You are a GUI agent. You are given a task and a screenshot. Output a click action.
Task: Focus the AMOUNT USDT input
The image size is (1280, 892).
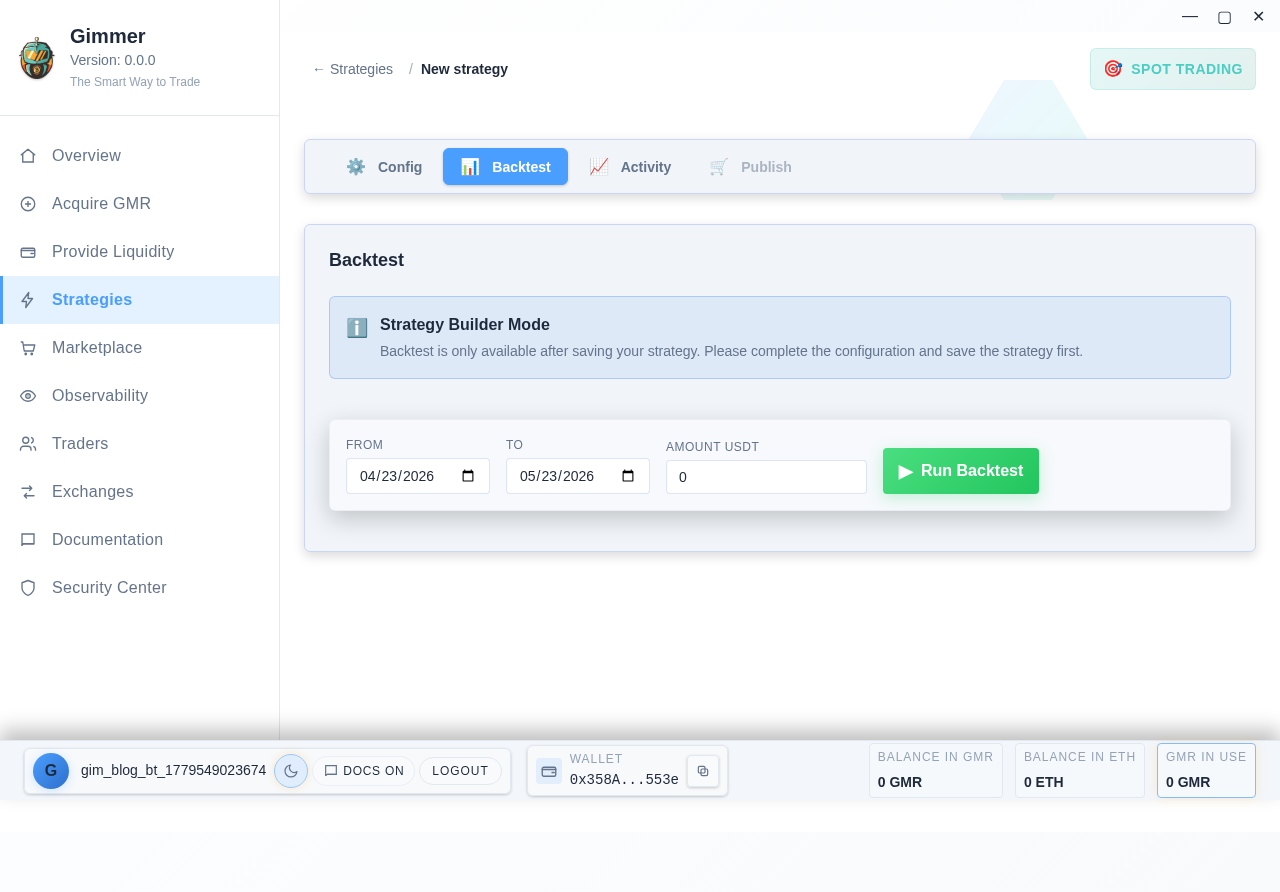pos(766,477)
